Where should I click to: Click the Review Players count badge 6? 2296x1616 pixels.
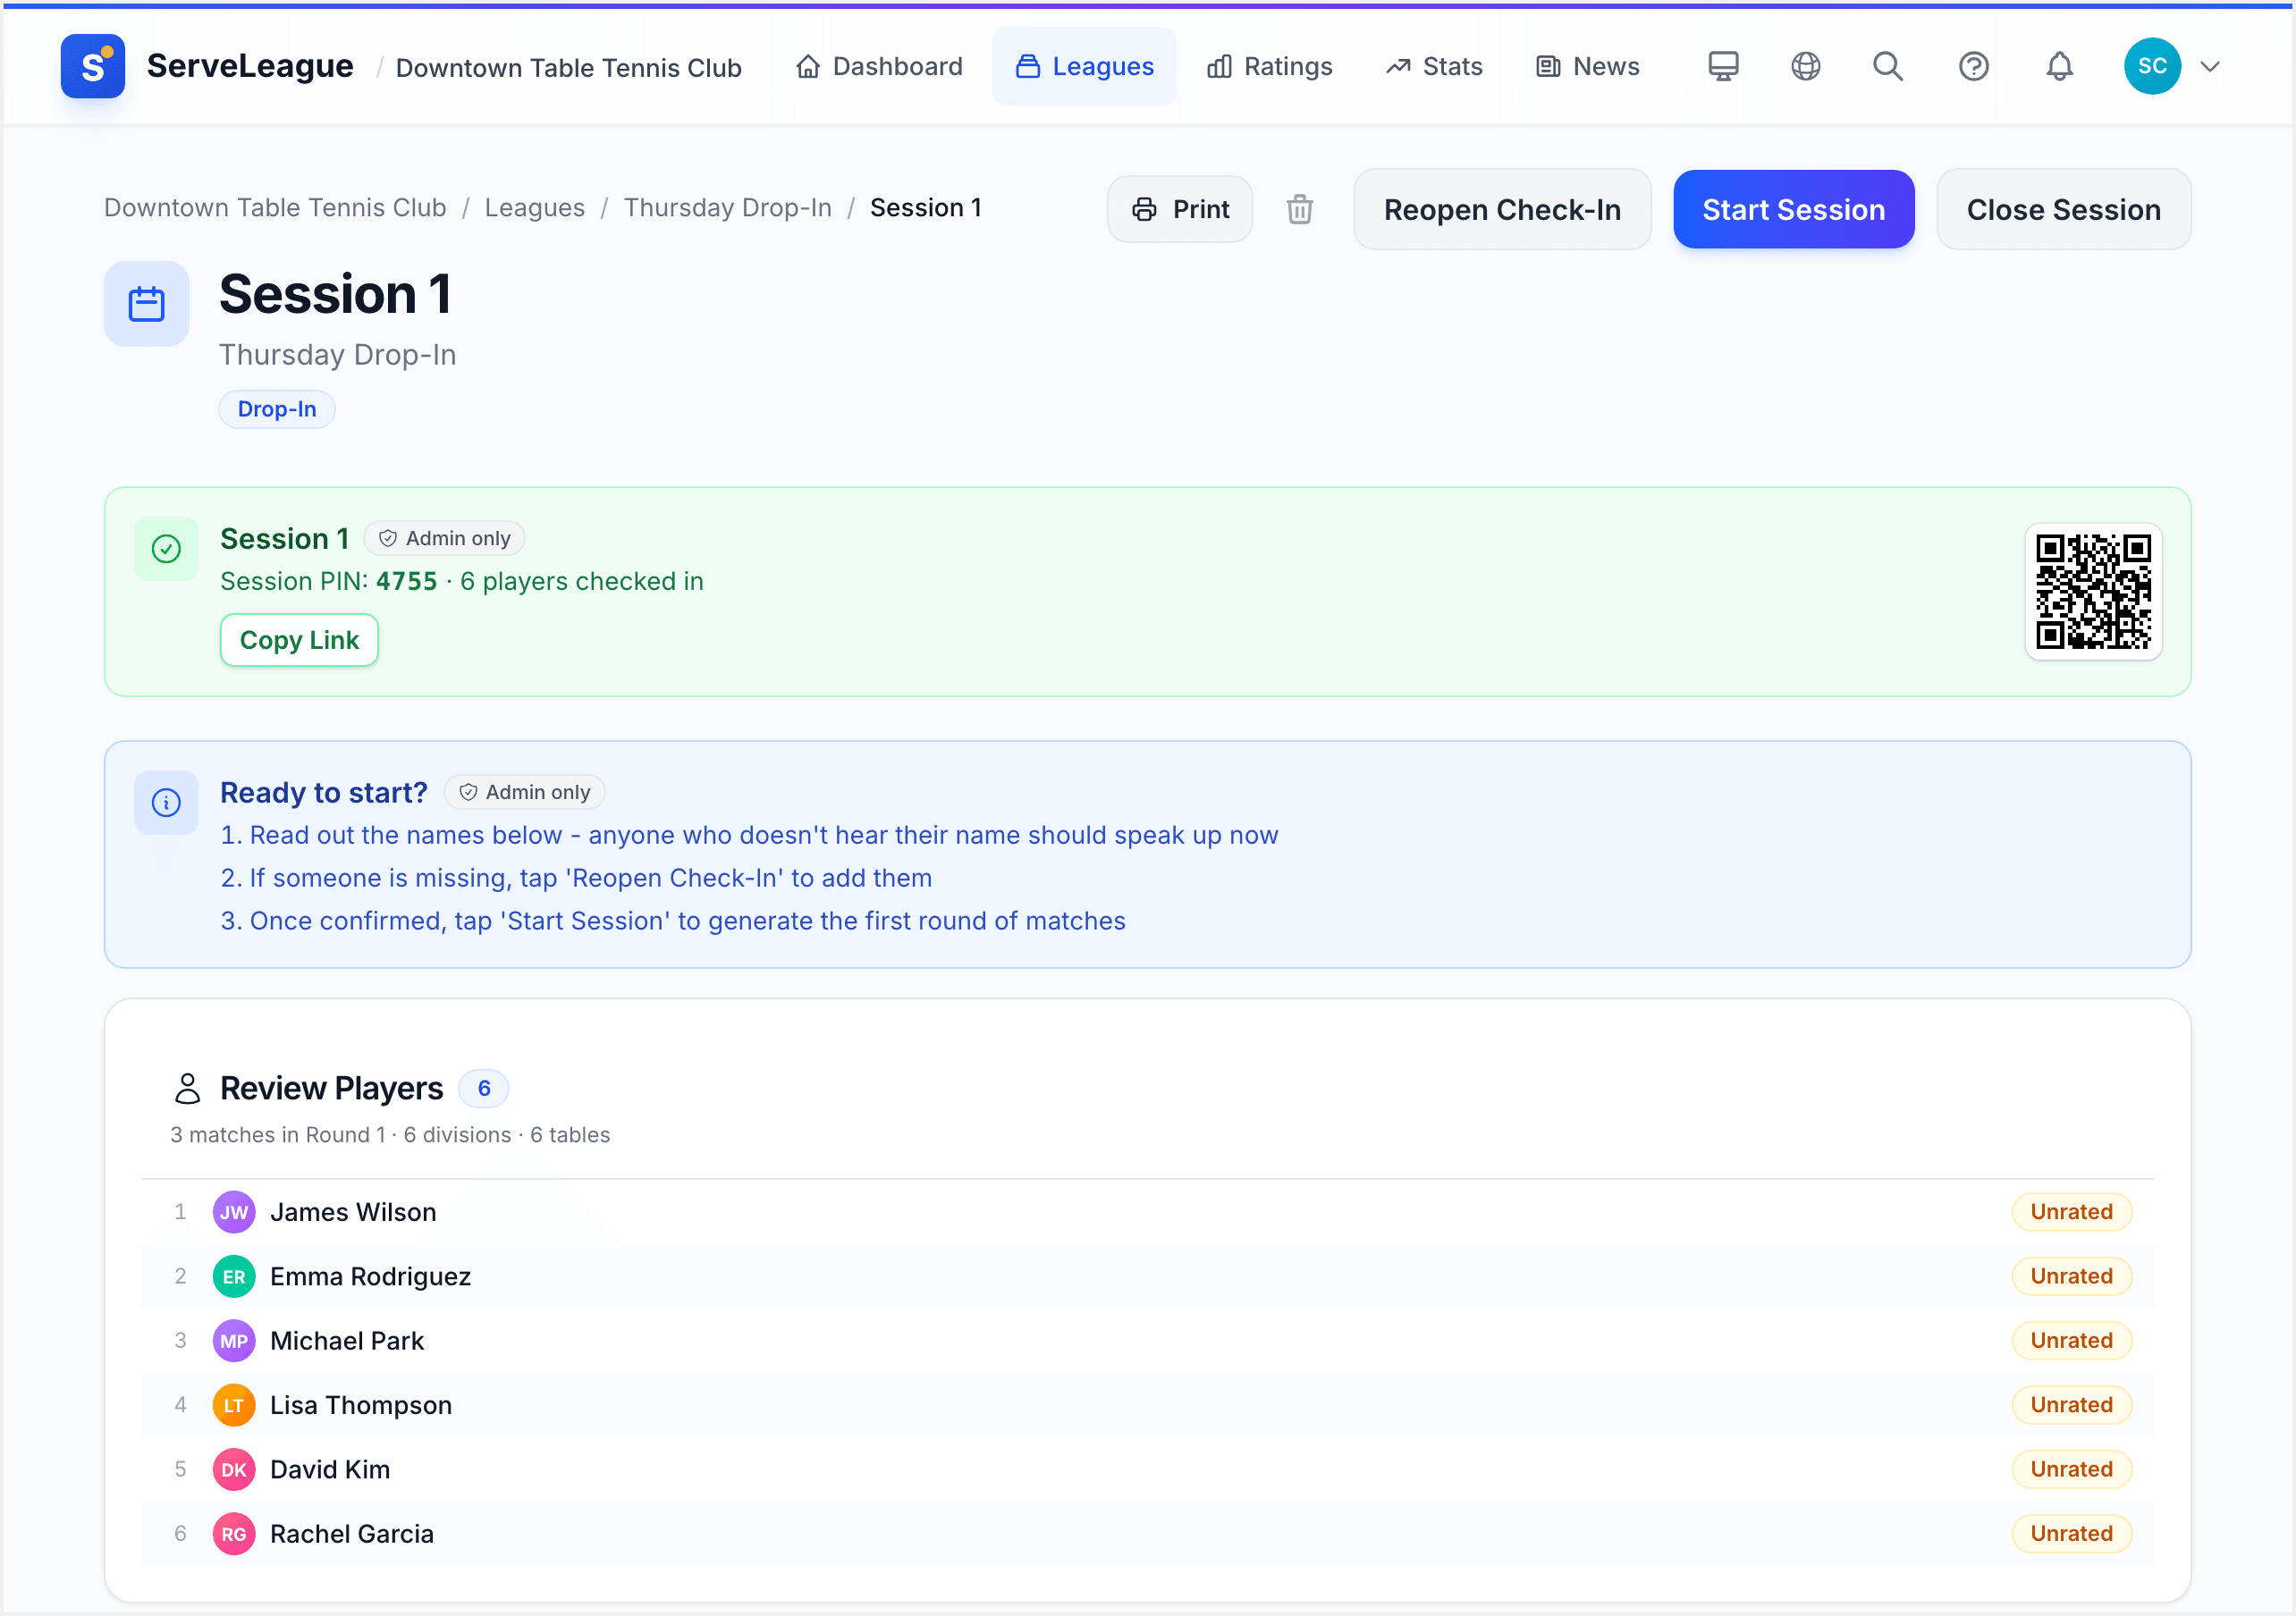tap(484, 1088)
